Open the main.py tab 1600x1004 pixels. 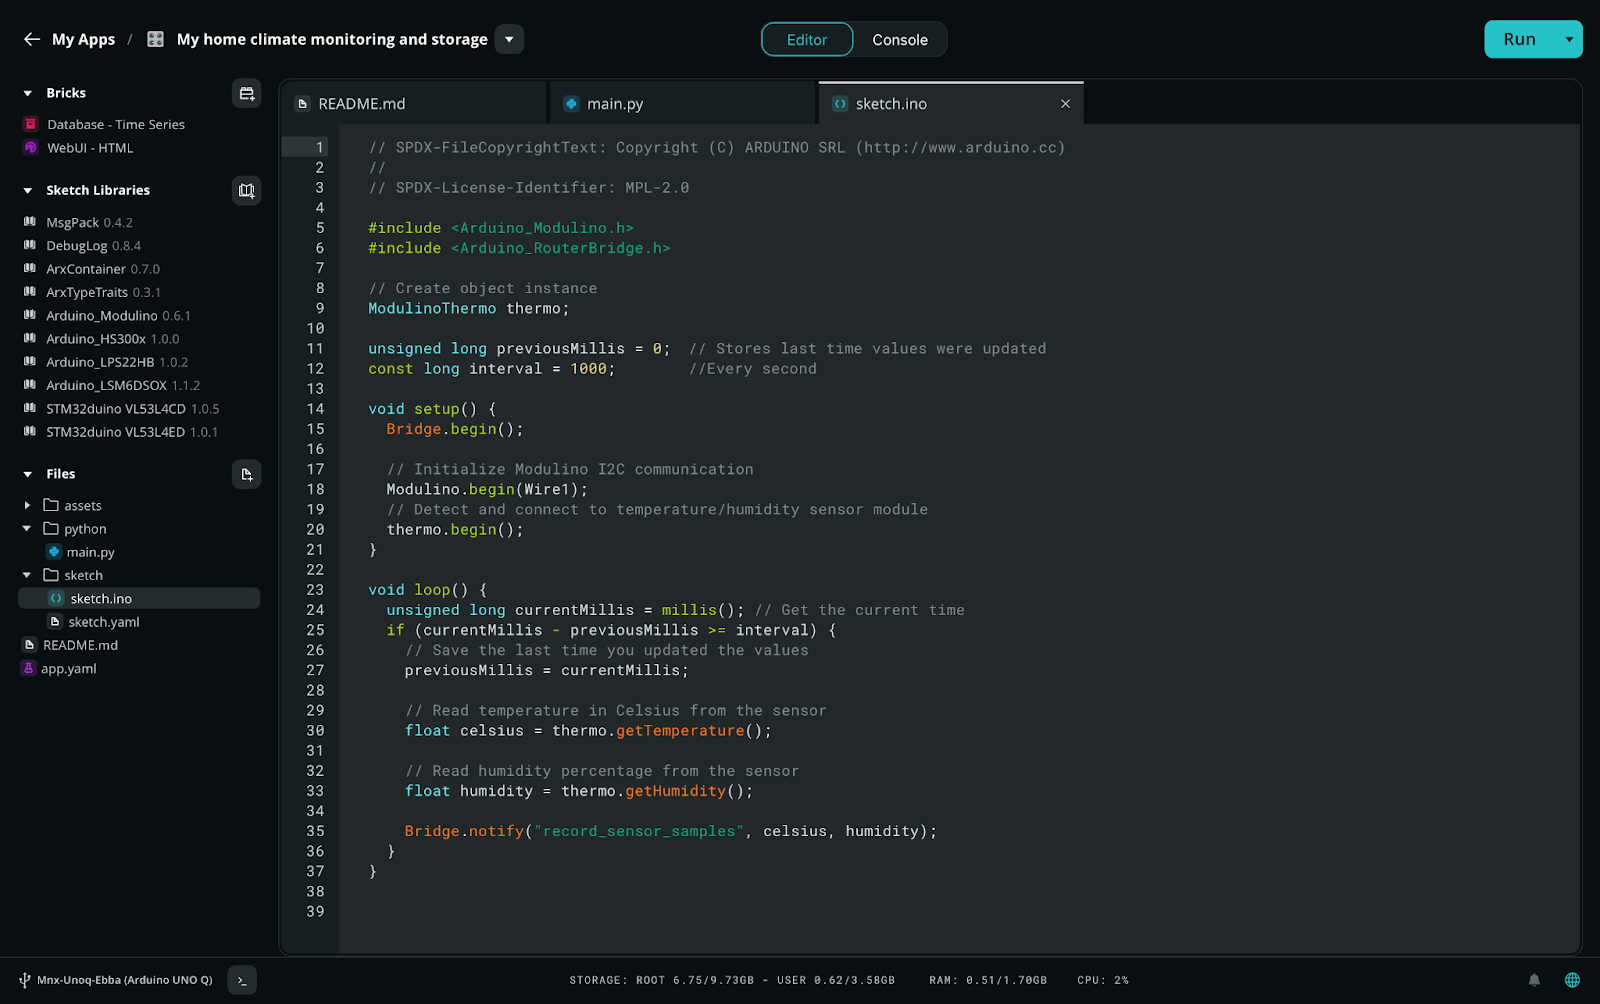pos(614,102)
